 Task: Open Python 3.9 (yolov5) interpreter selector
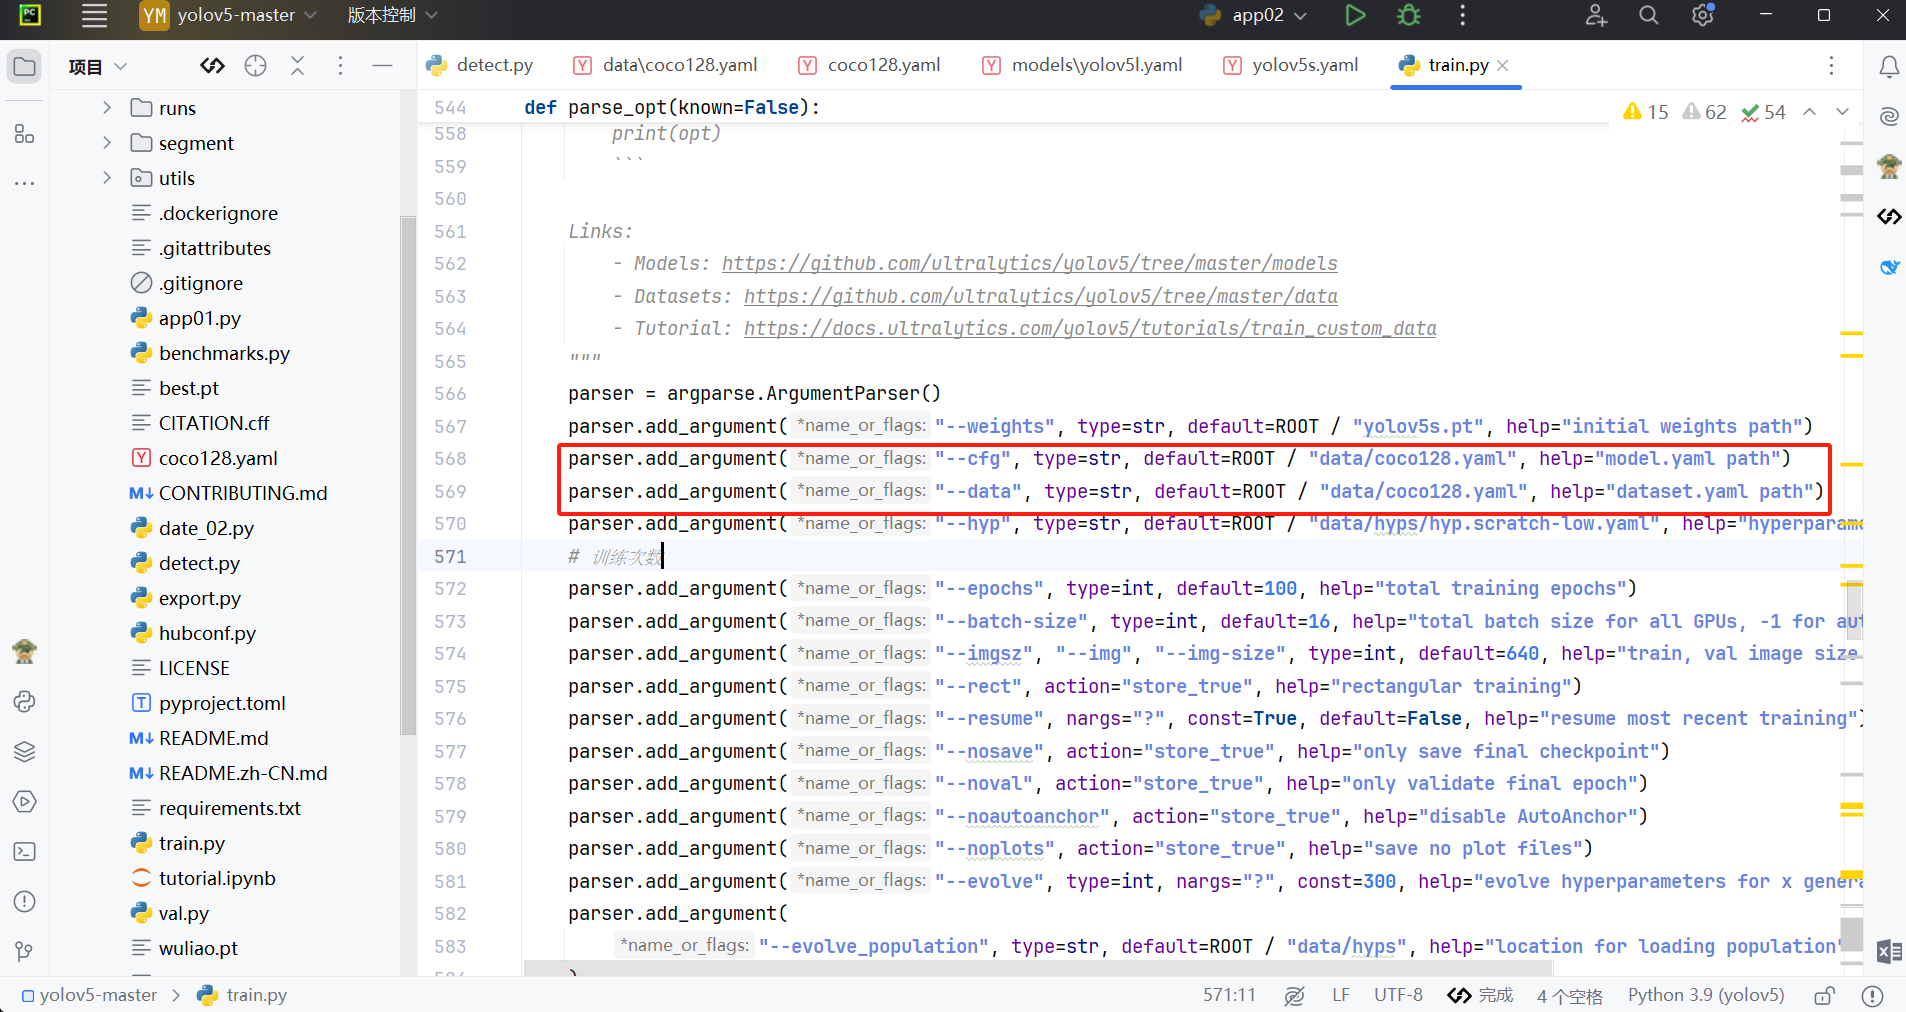1706,995
